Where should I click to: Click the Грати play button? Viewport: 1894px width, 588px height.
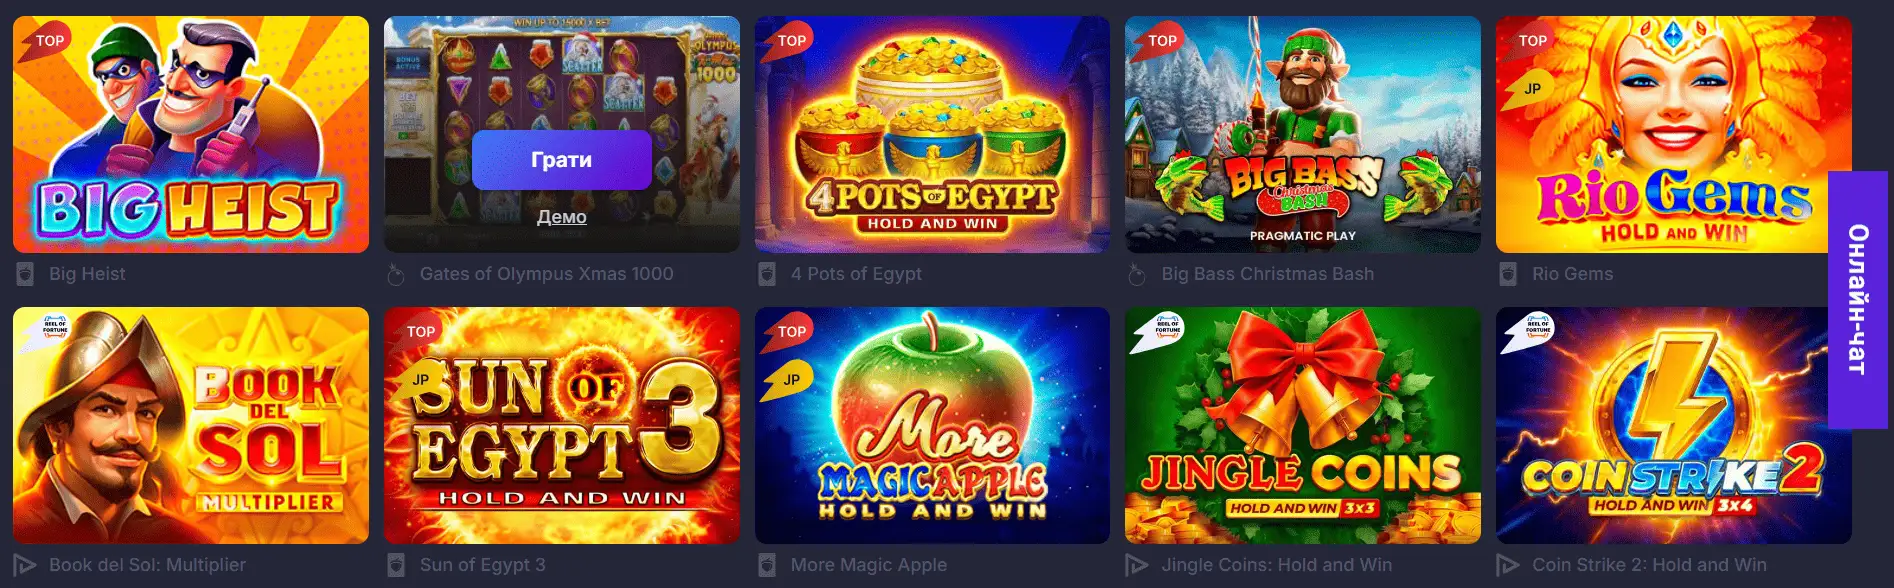pyautogui.click(x=562, y=160)
